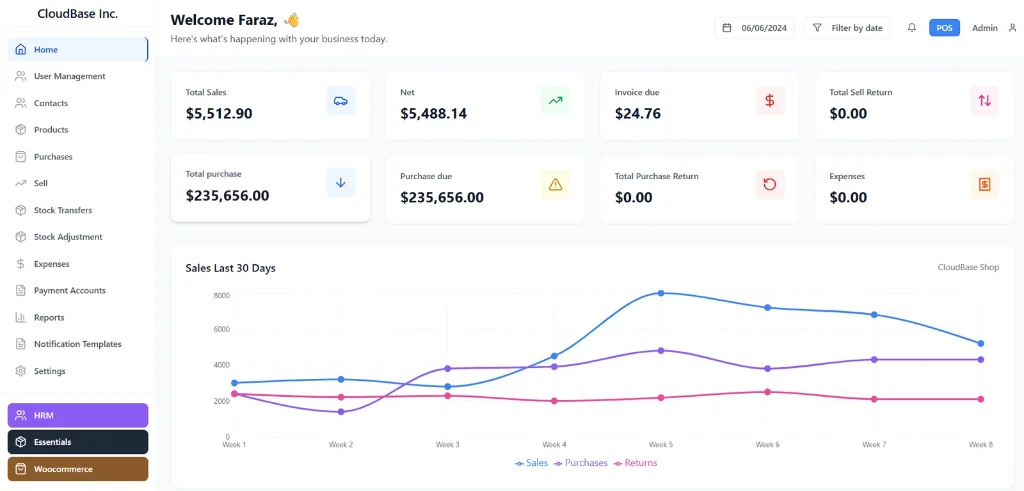Click the $5,488.14 Net value
The height and width of the screenshot is (491, 1024).
point(434,114)
